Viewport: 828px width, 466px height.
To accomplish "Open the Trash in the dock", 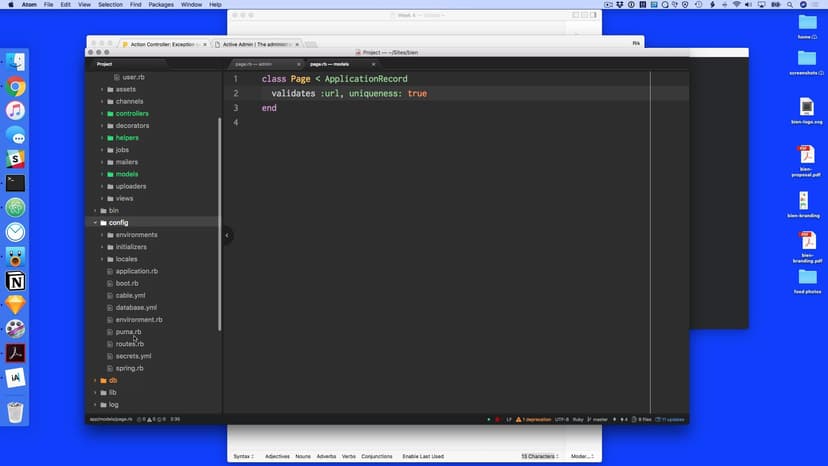I will [16, 411].
